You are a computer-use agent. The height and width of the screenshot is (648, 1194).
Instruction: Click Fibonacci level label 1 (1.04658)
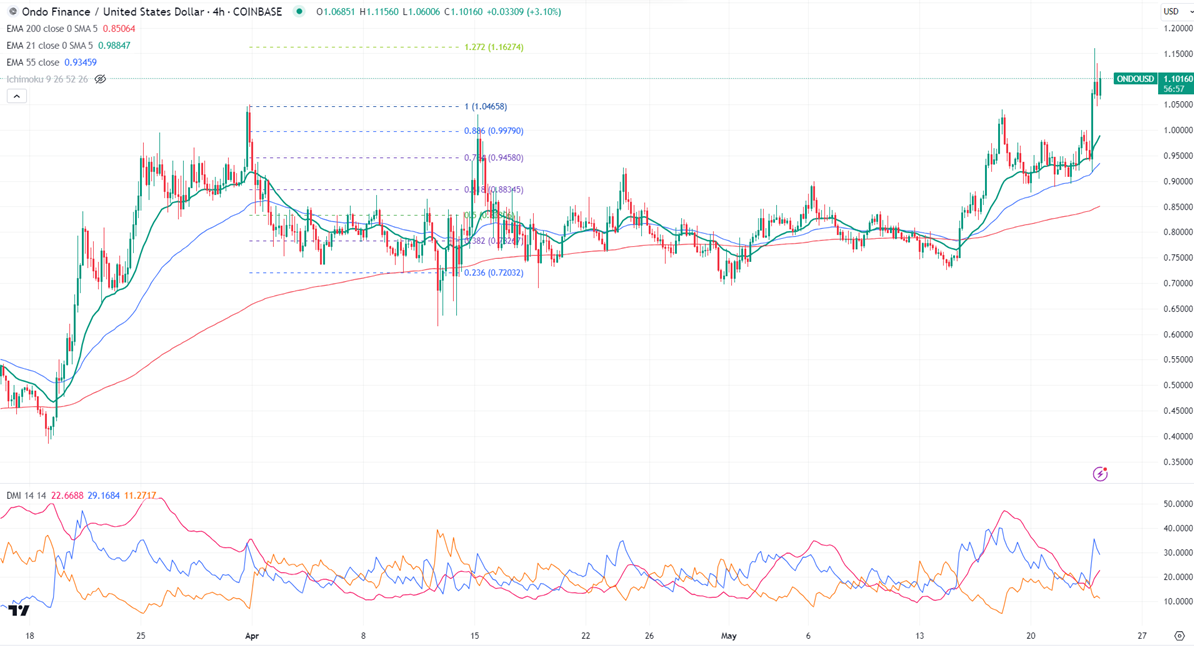pyautogui.click(x=486, y=107)
